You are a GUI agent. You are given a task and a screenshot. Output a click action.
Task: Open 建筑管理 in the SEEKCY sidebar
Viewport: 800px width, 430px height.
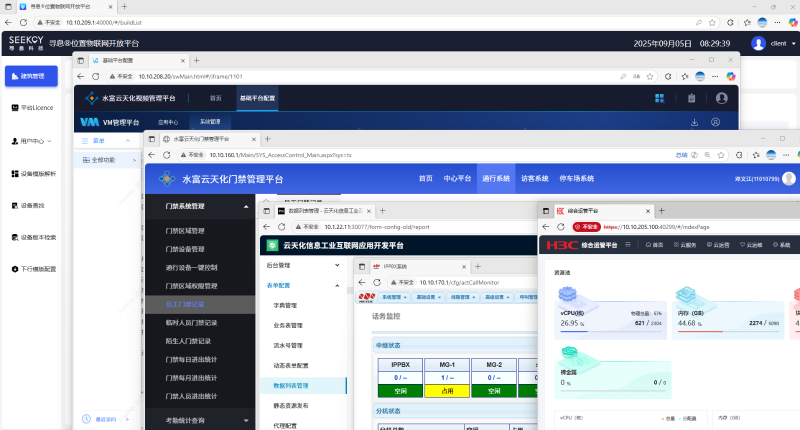click(x=31, y=76)
